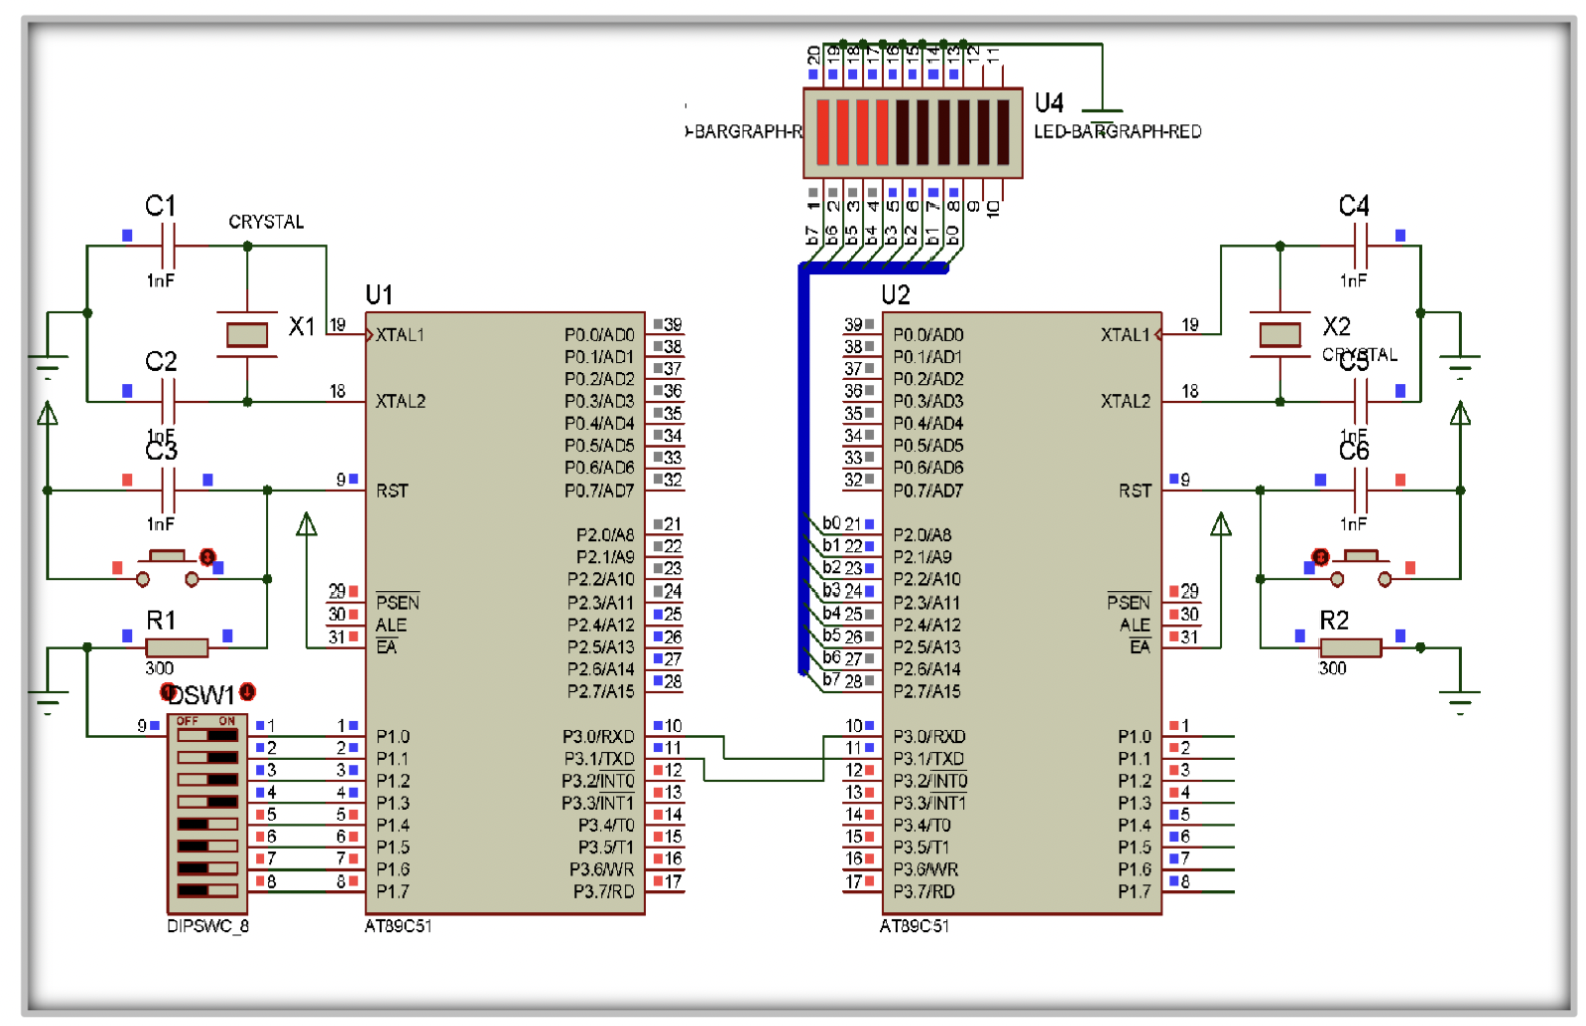The image size is (1586, 1026).
Task: Click P3.1/TXD pin label on U2
Action: pos(928,758)
